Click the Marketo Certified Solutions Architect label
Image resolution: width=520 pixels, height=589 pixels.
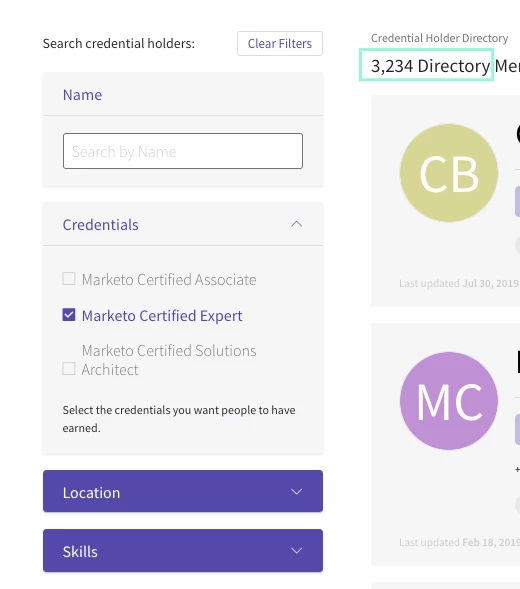169,360
